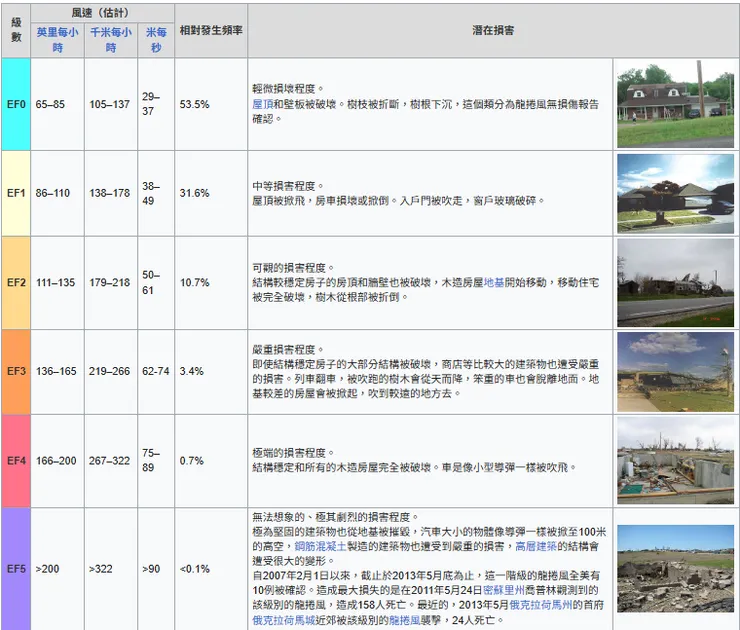Select the 105–137 km/h cell
The width and height of the screenshot is (740, 630).
point(111,104)
